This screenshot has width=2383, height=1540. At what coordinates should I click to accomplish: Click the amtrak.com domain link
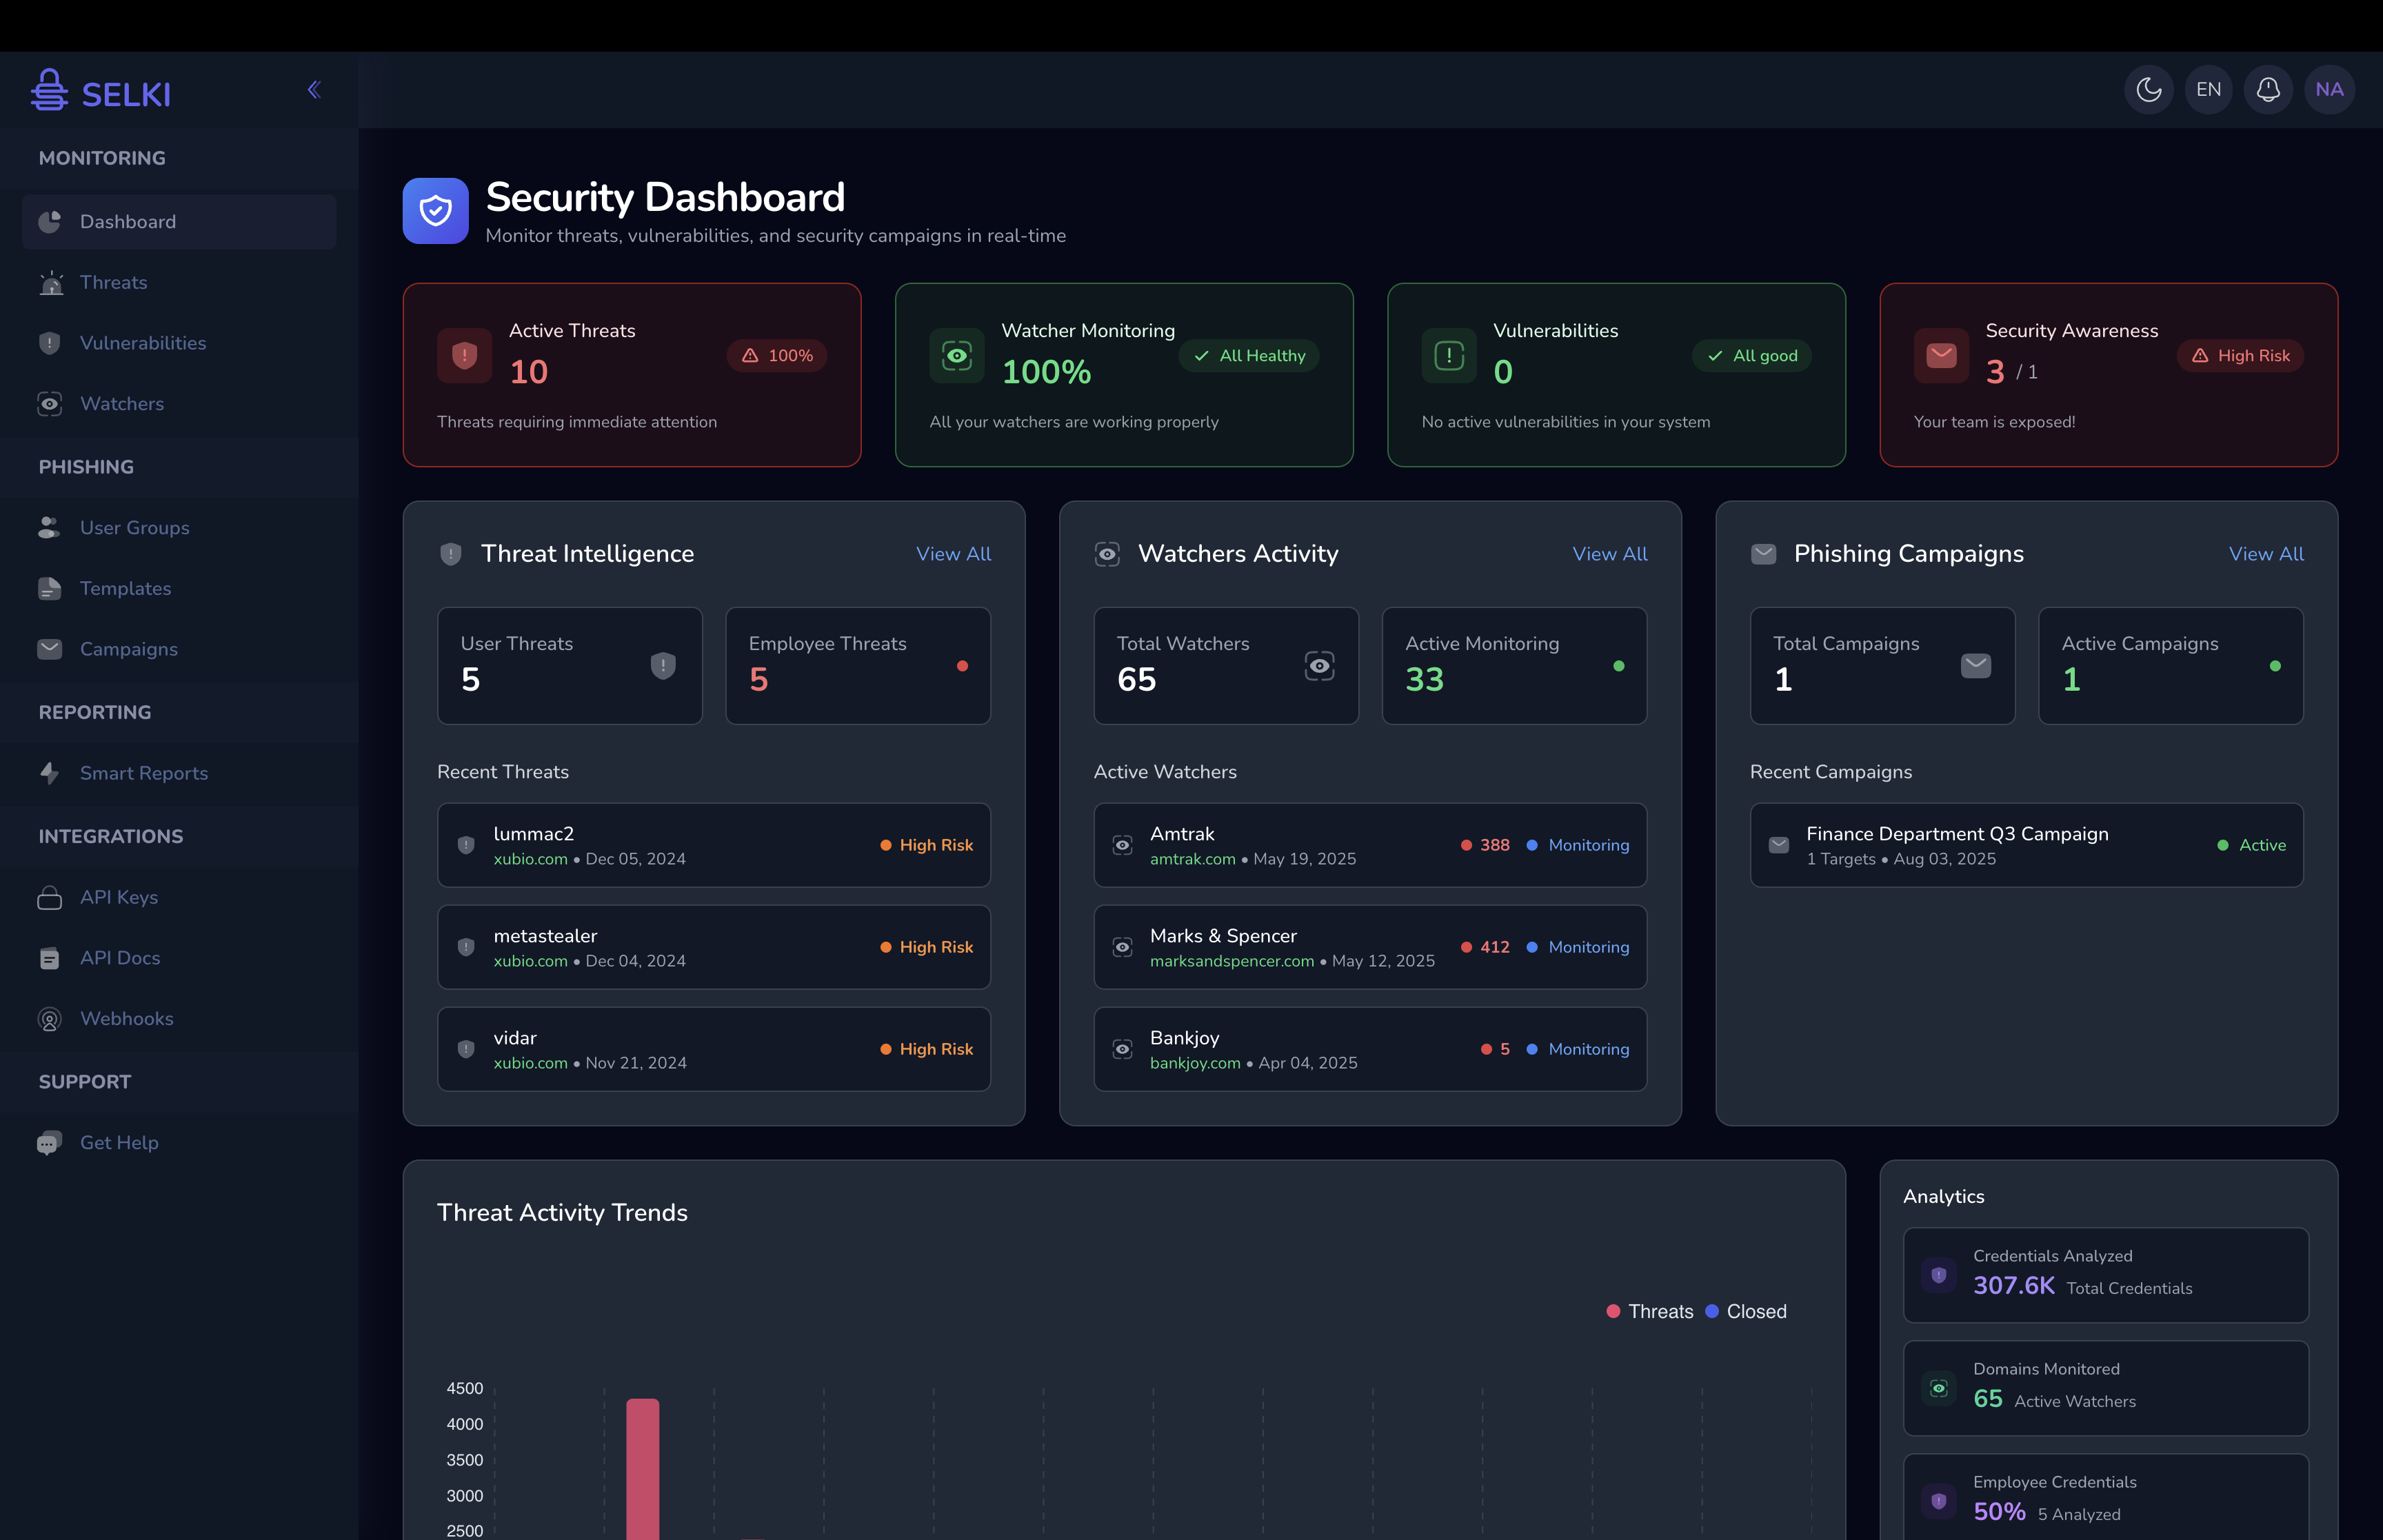tap(1192, 859)
